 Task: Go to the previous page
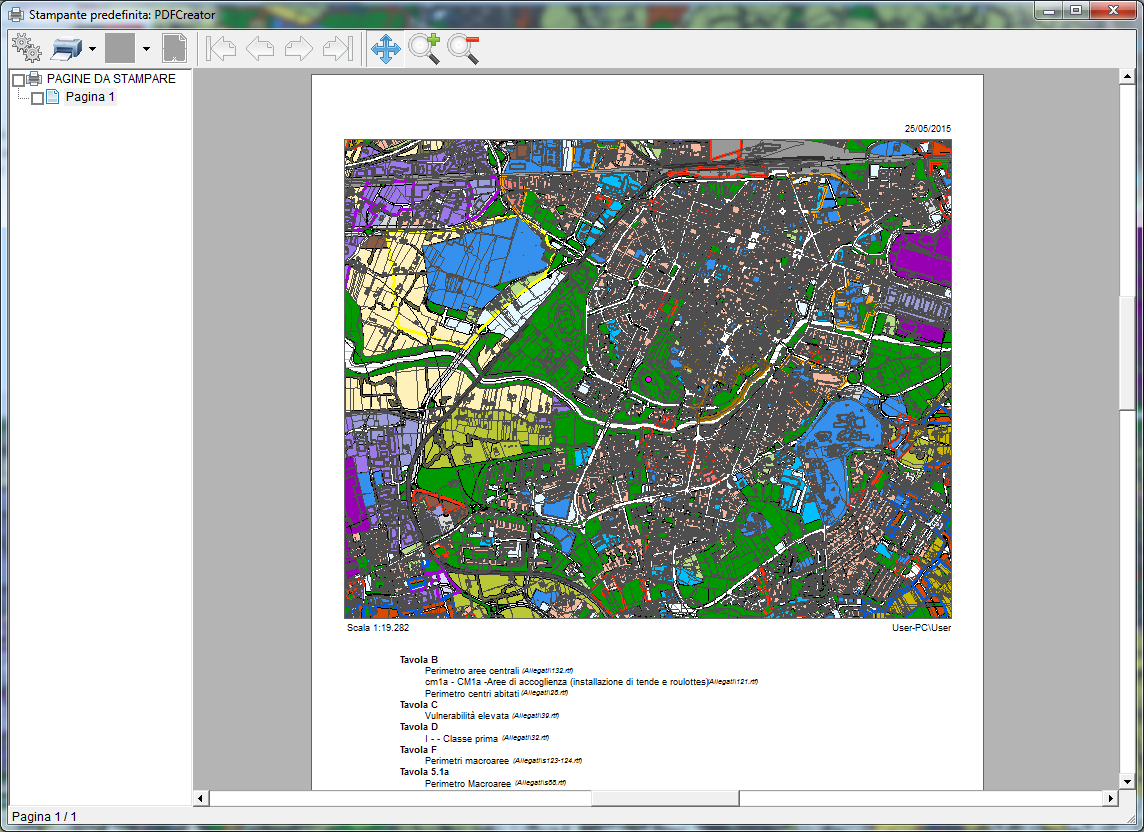(x=260, y=49)
